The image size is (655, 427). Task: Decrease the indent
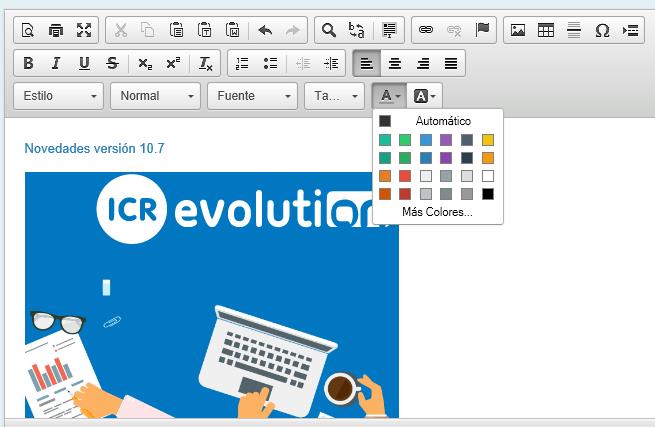tap(303, 63)
